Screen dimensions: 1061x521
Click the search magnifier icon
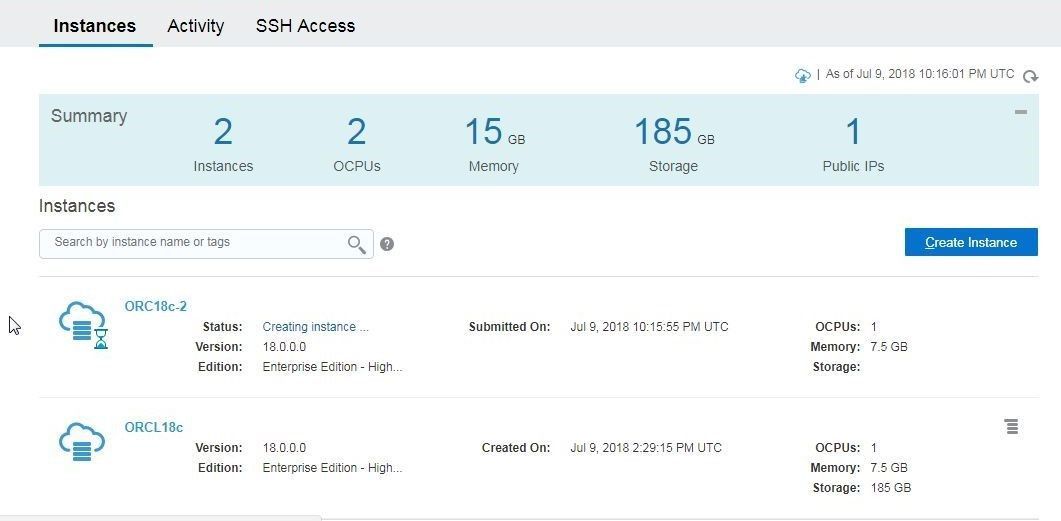(357, 244)
